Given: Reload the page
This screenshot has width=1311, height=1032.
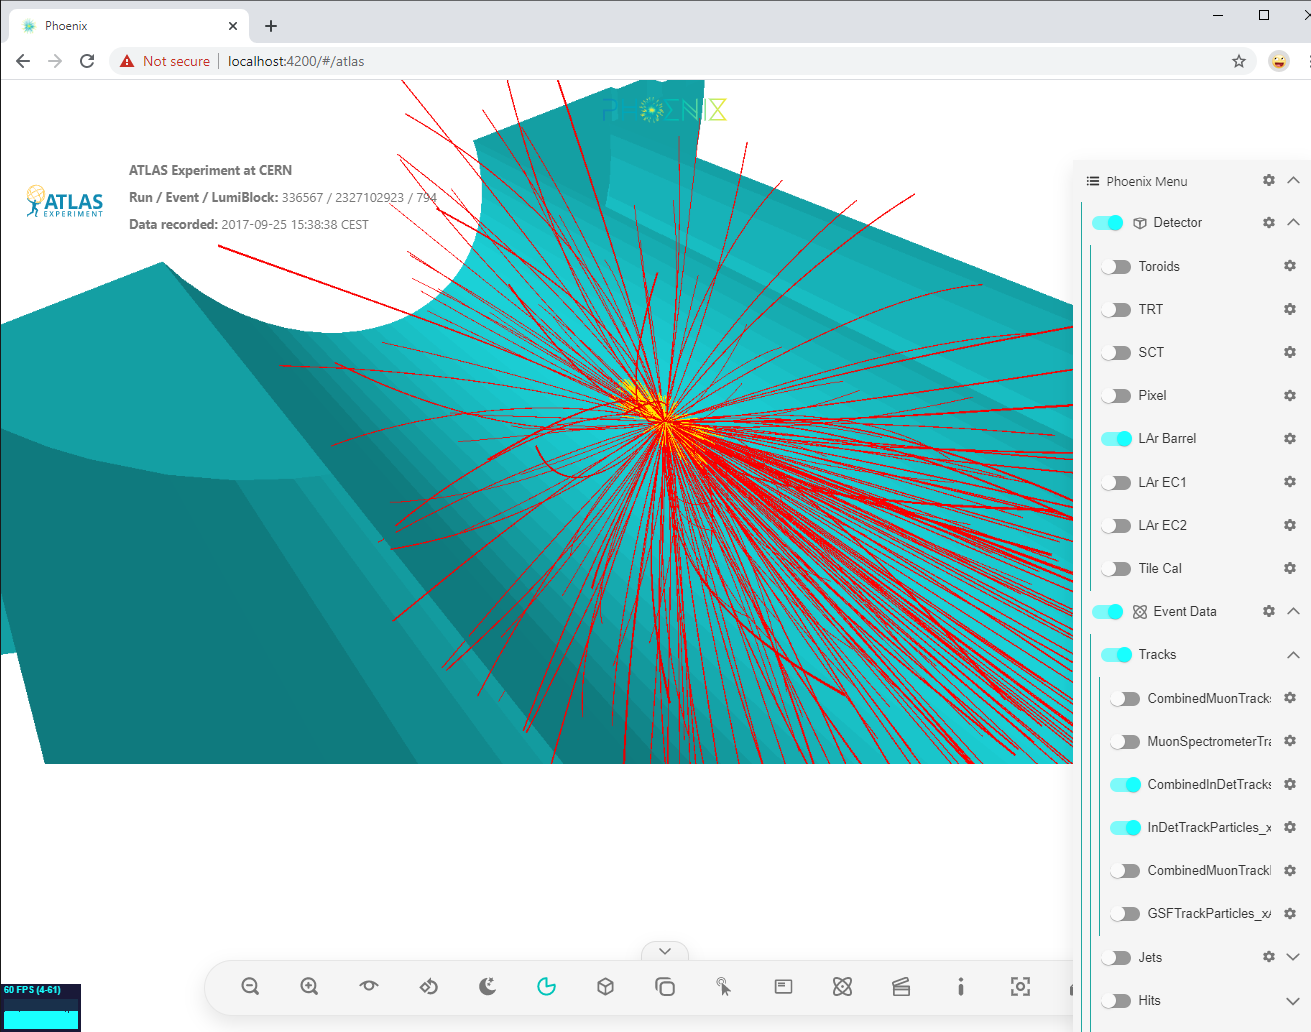Looking at the screenshot, I should click(x=87, y=61).
